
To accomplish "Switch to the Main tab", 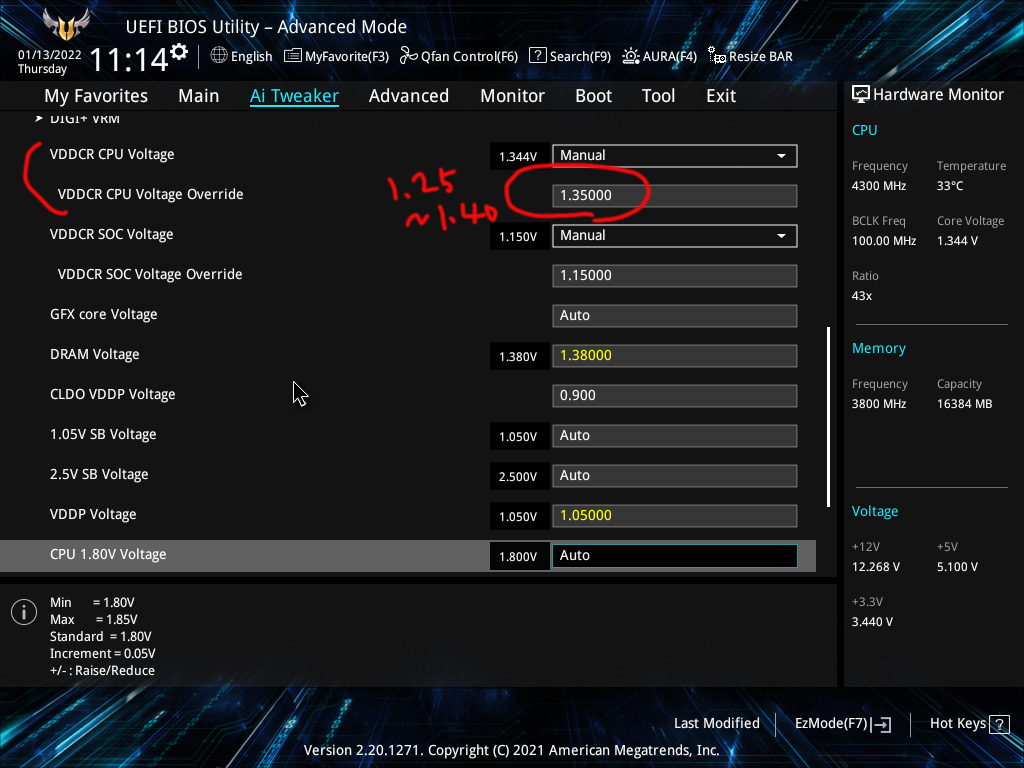I will point(199,96).
